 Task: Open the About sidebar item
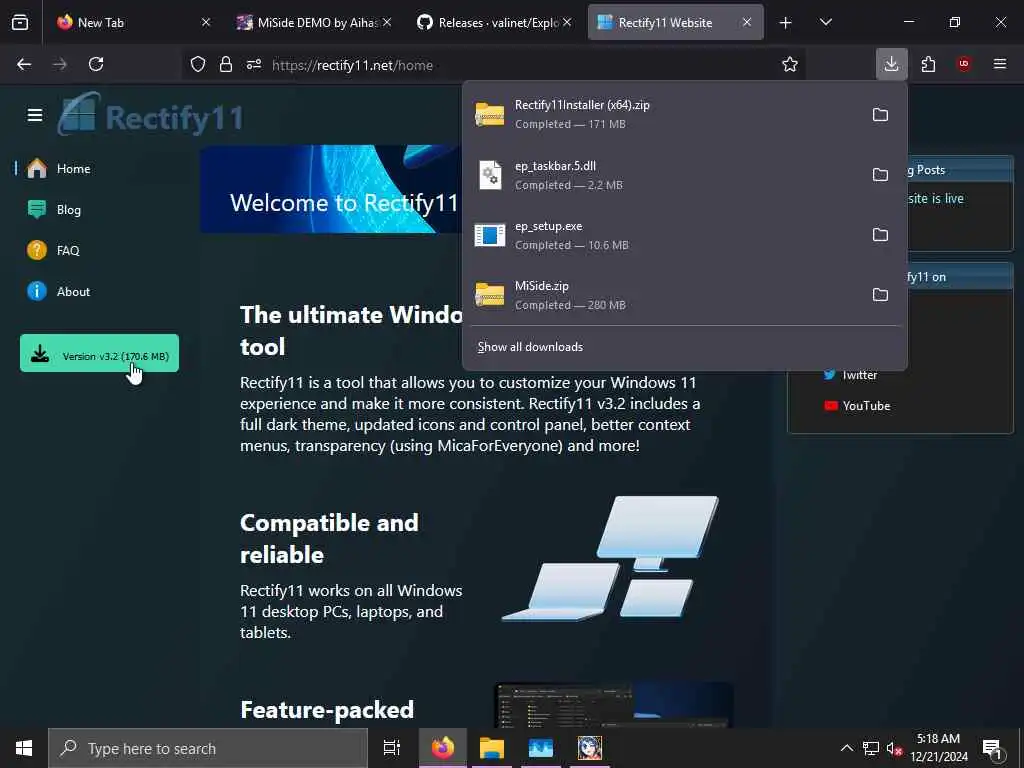[x=59, y=291]
